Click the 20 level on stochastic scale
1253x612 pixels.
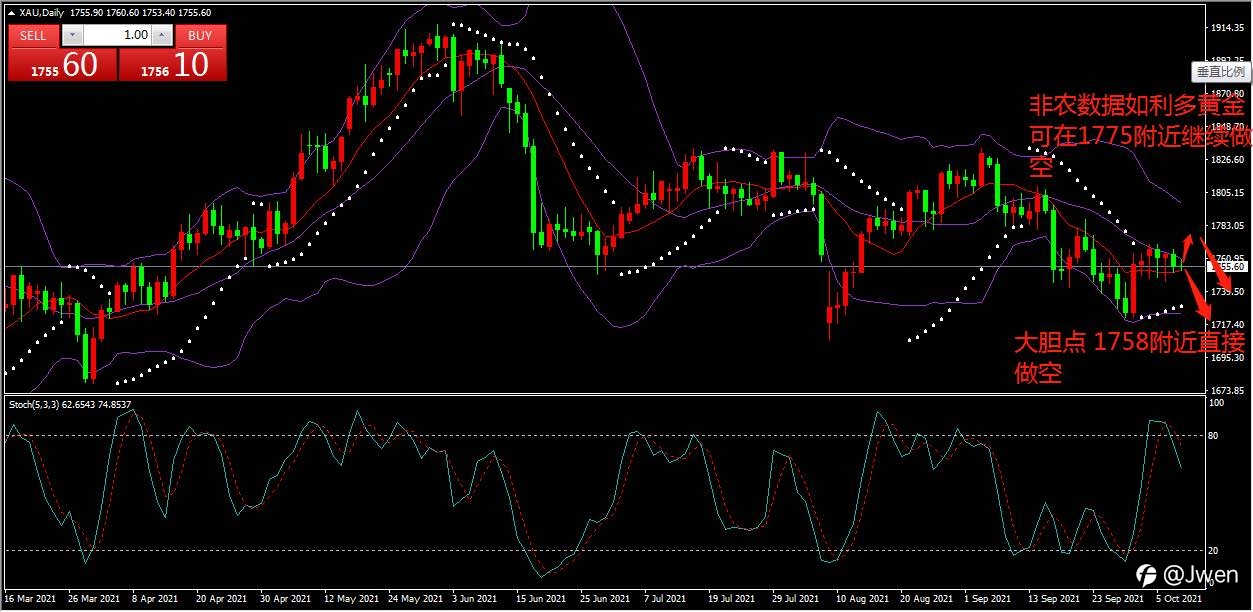pyautogui.click(x=1213, y=550)
